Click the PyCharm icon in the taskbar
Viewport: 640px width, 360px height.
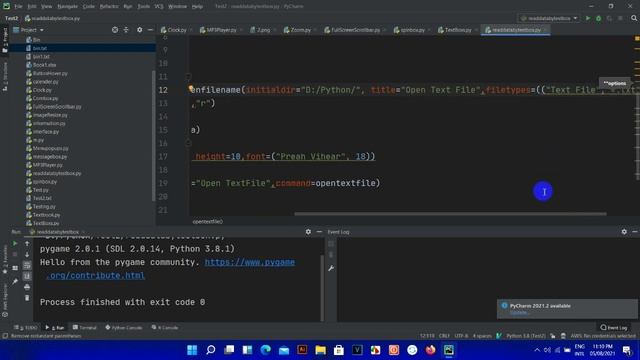[449, 350]
